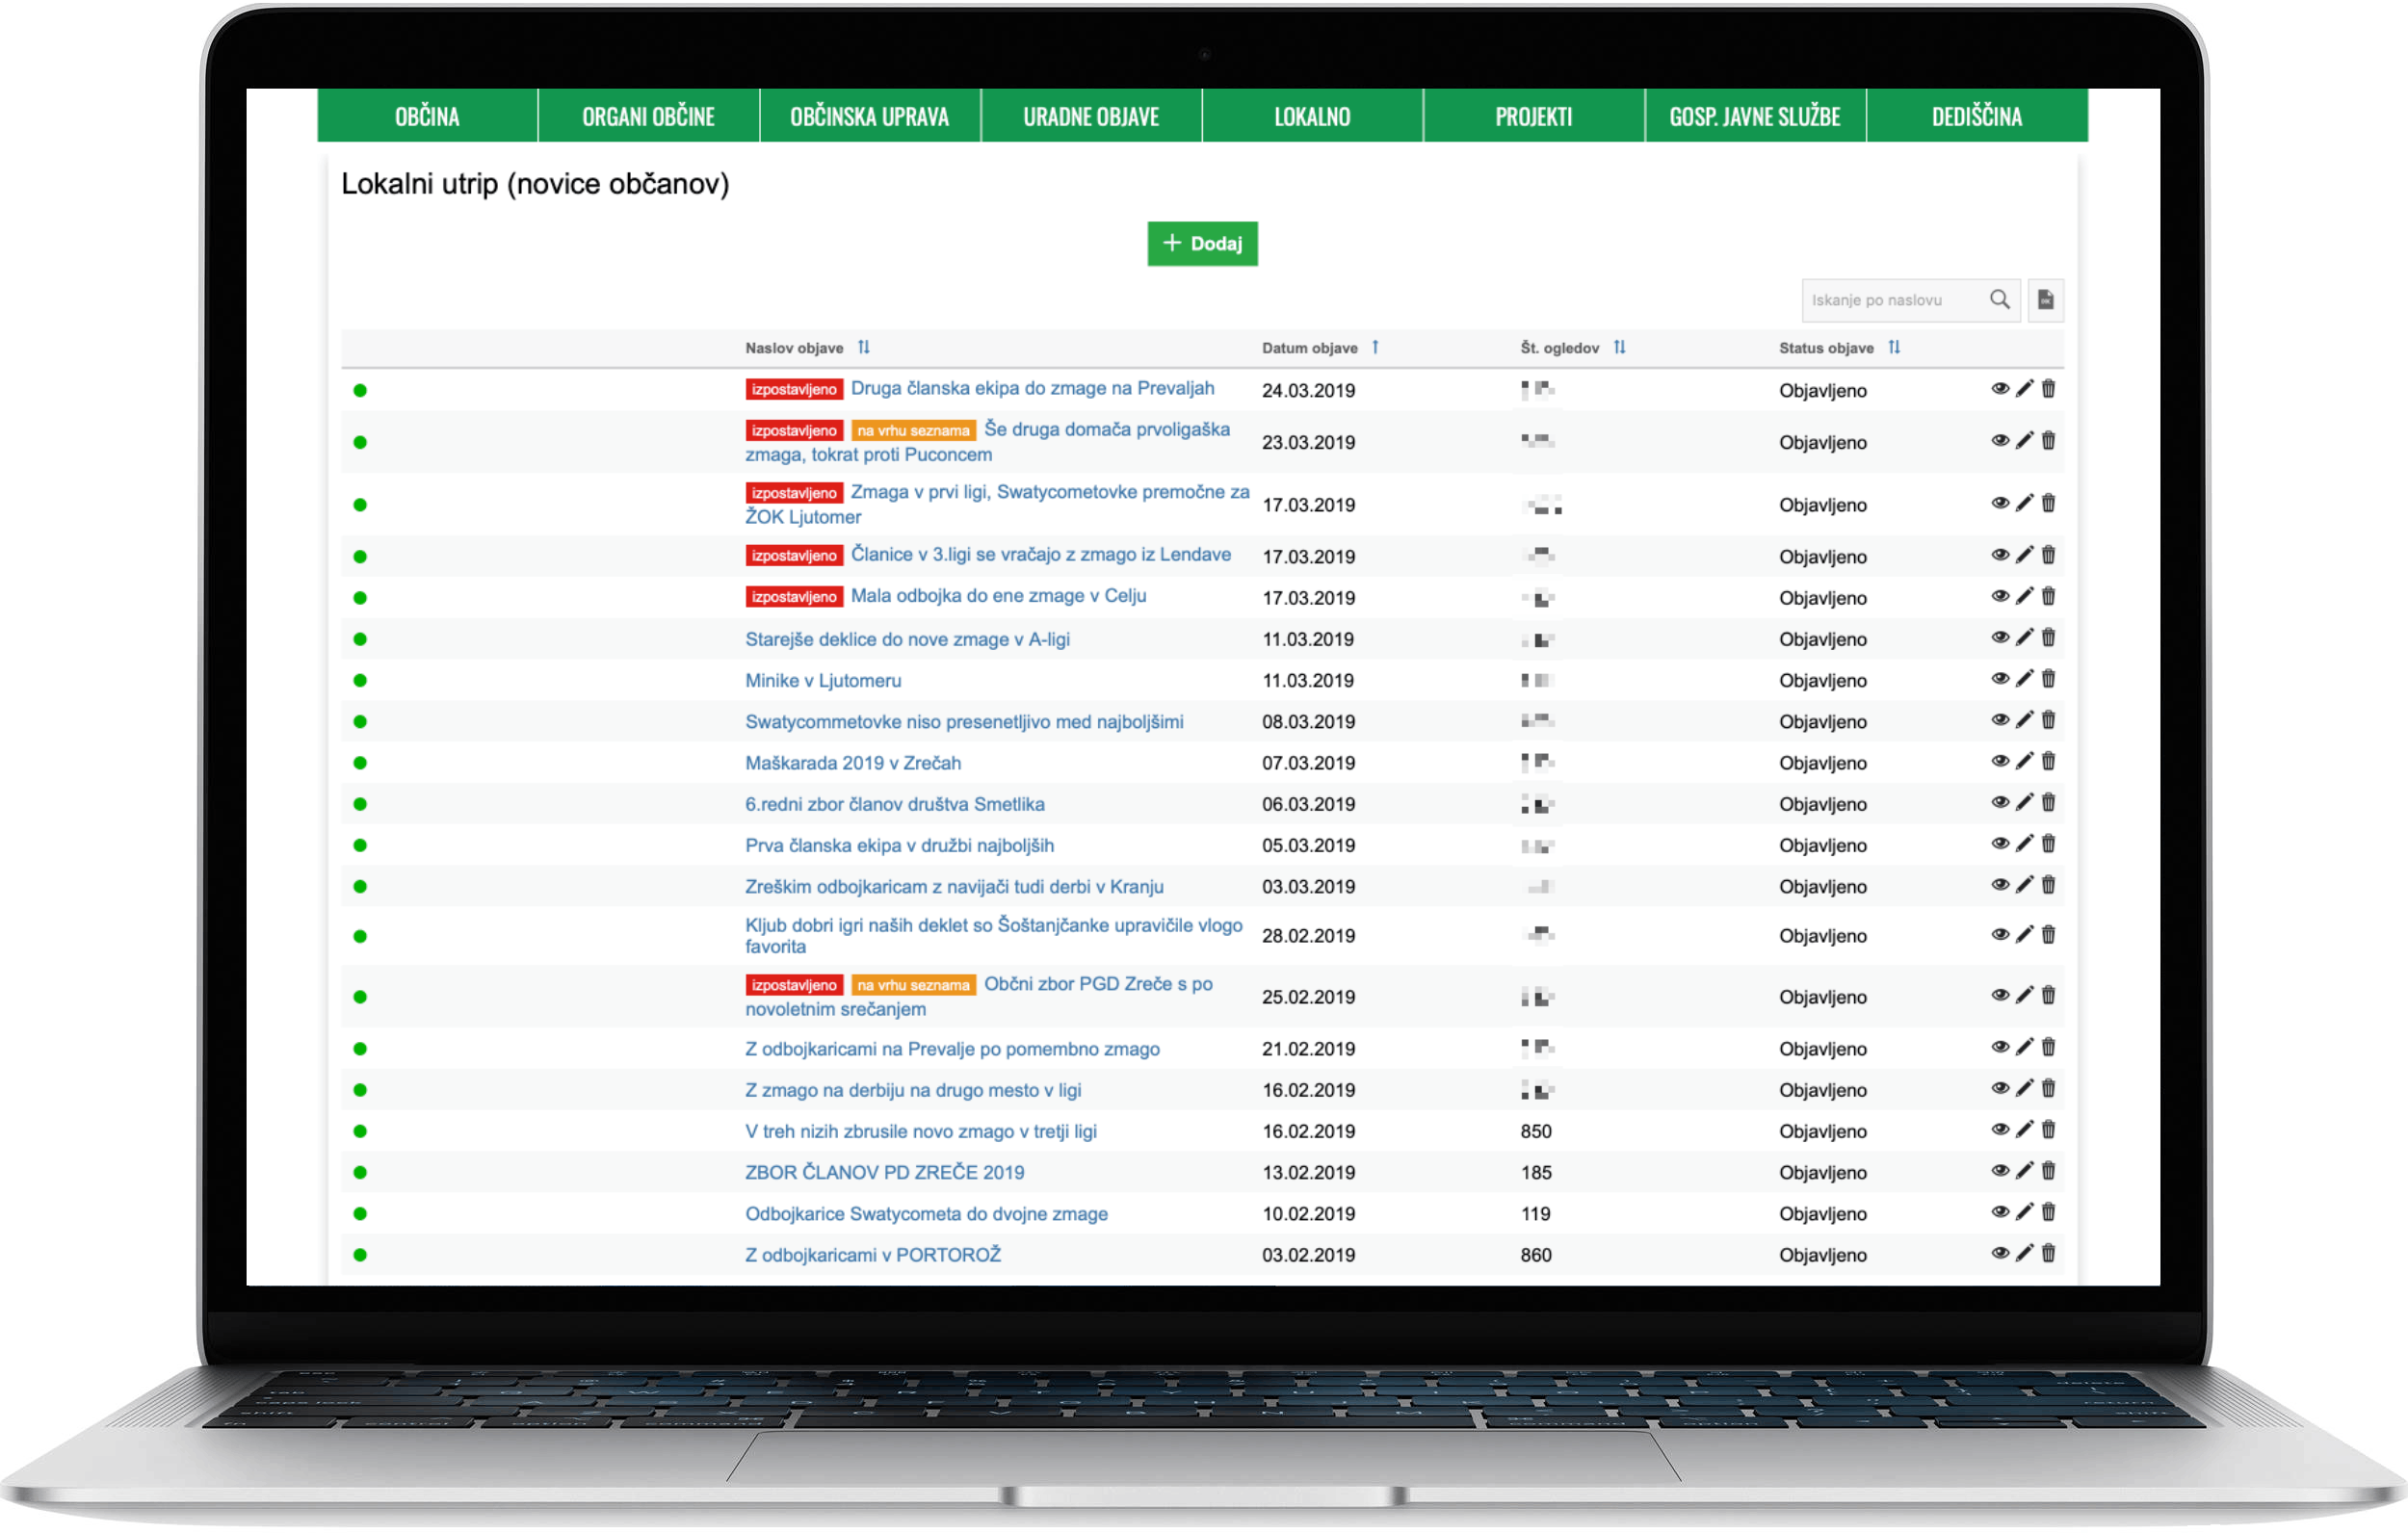Screen dimensions: 2408x1533
Task: Open 'Prva članska ekipa v družbi najboljših' link
Action: pyautogui.click(x=899, y=846)
